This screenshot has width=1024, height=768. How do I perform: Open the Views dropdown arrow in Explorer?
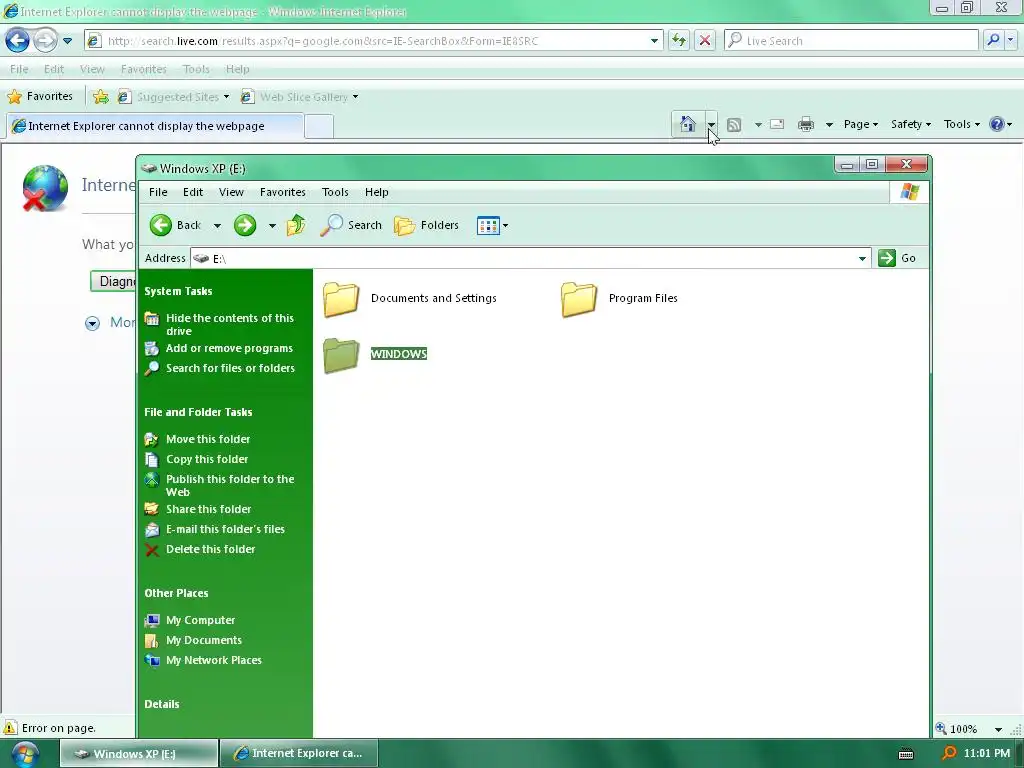(505, 226)
